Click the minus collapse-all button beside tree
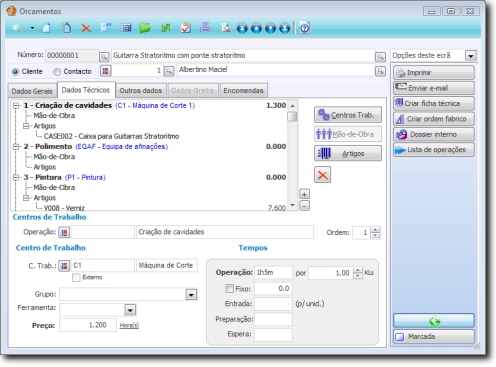This screenshot has width=496, height=367. pyautogui.click(x=304, y=206)
